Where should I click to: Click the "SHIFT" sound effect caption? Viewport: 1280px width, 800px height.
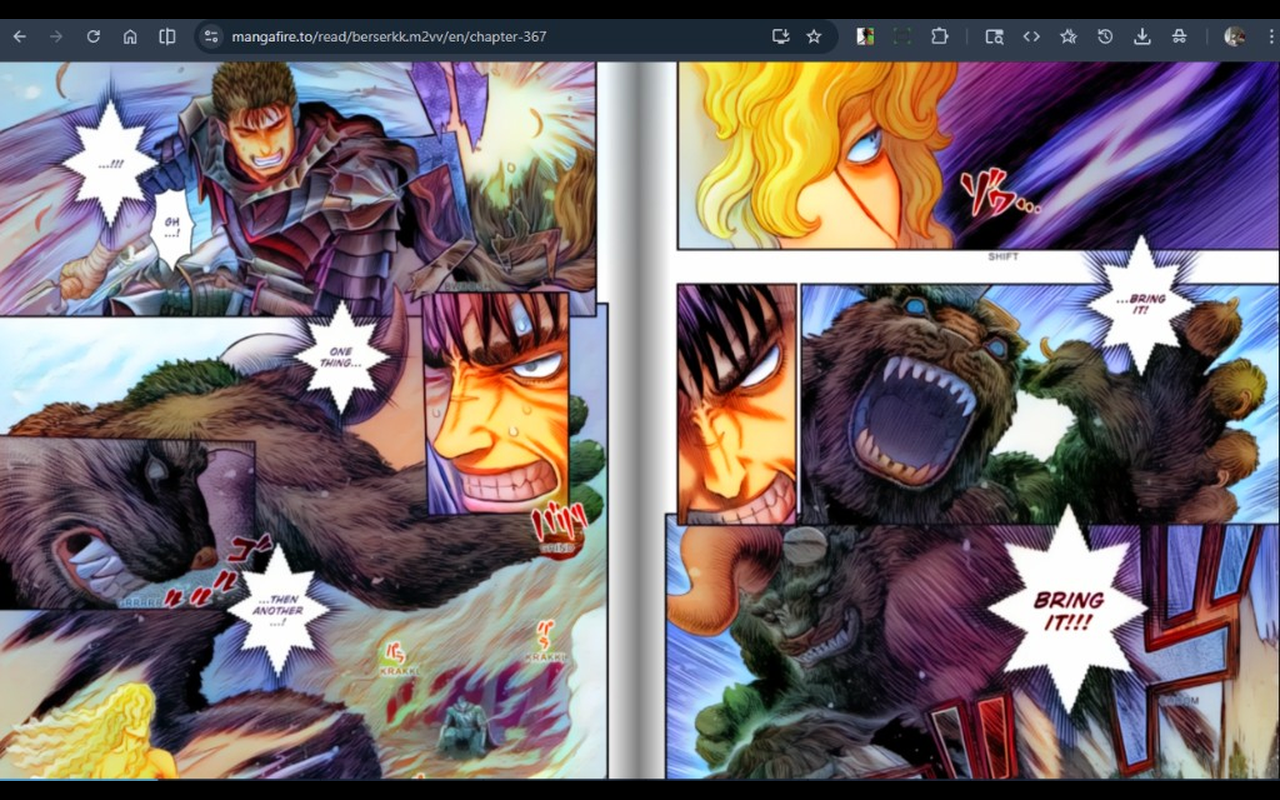[x=1003, y=257]
